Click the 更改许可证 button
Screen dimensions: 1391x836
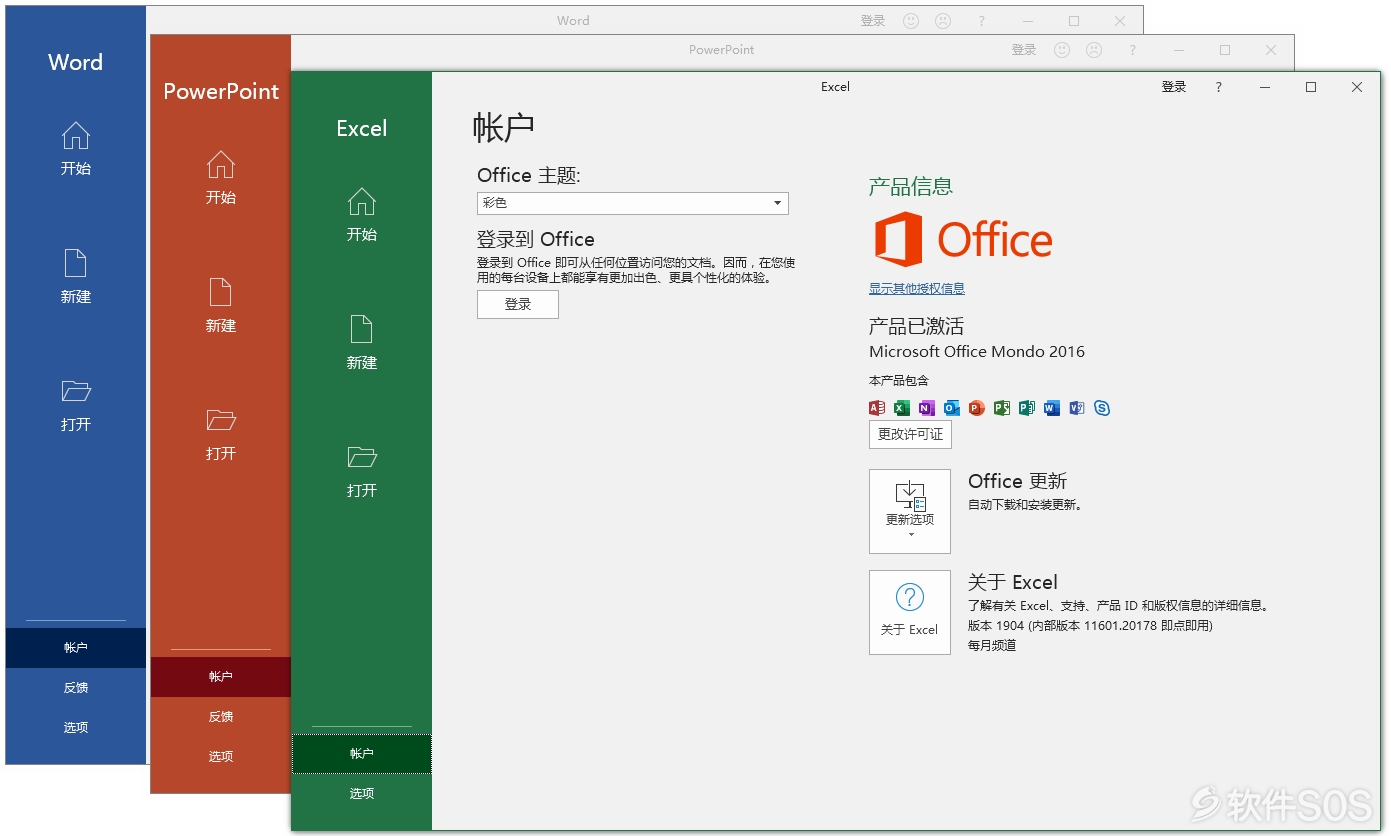click(x=910, y=435)
